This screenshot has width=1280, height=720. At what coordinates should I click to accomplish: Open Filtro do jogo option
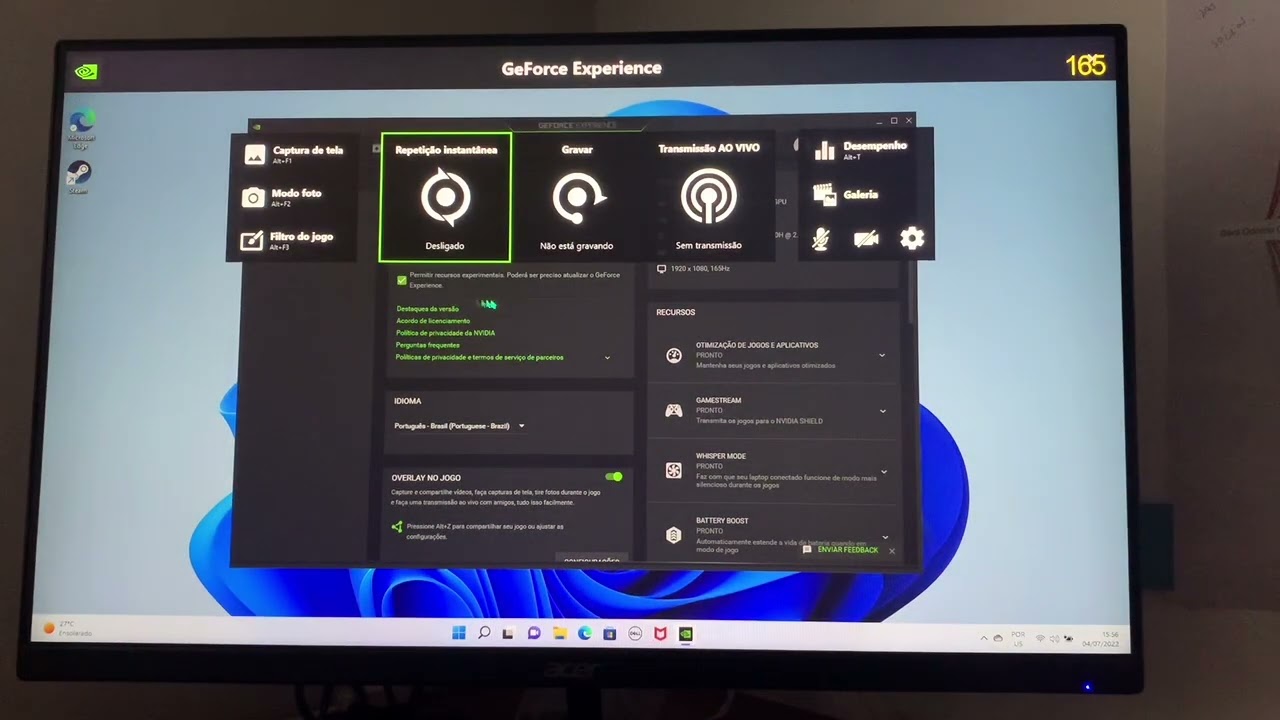pyautogui.click(x=287, y=240)
